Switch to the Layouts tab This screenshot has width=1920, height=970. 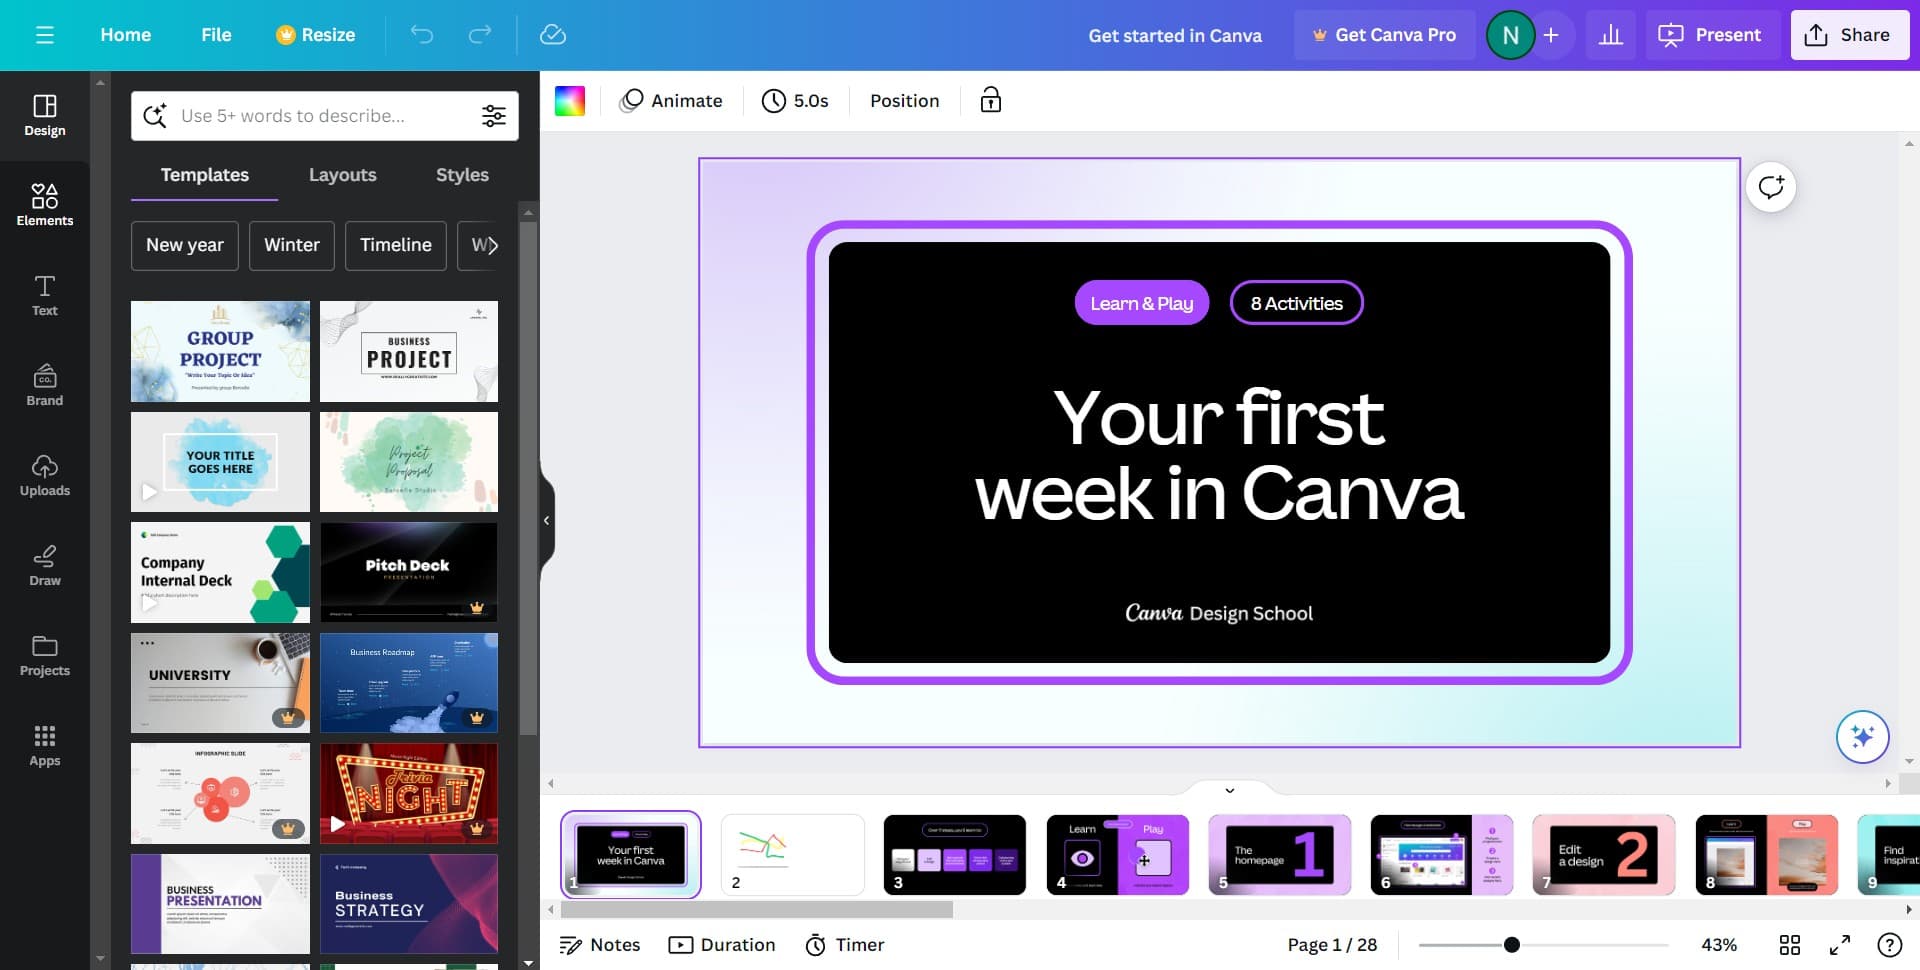coord(342,175)
